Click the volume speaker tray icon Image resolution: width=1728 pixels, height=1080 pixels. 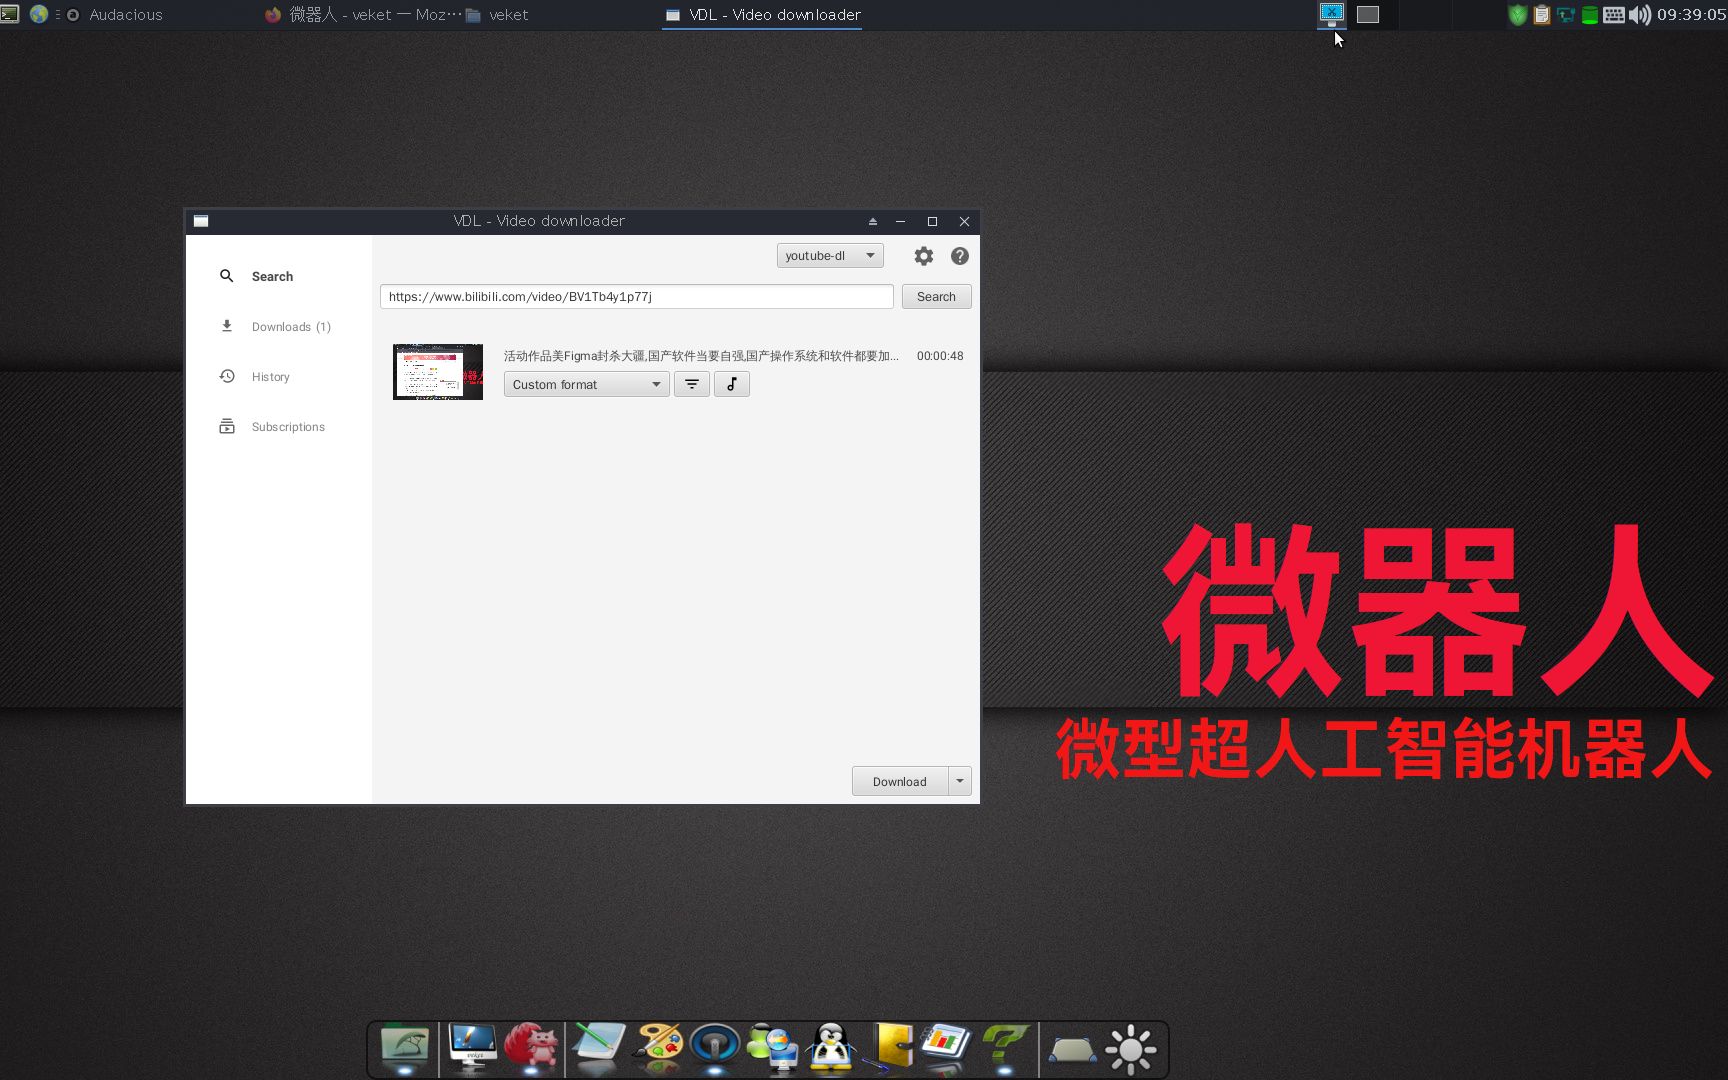click(x=1639, y=14)
